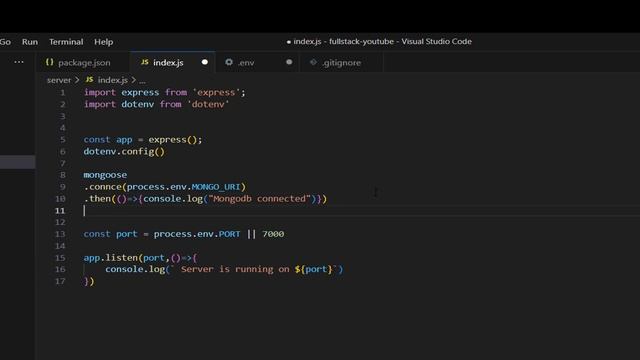Click "Mongodb connected" string on line 10
Viewport: 640px width, 360px height.
(260, 199)
